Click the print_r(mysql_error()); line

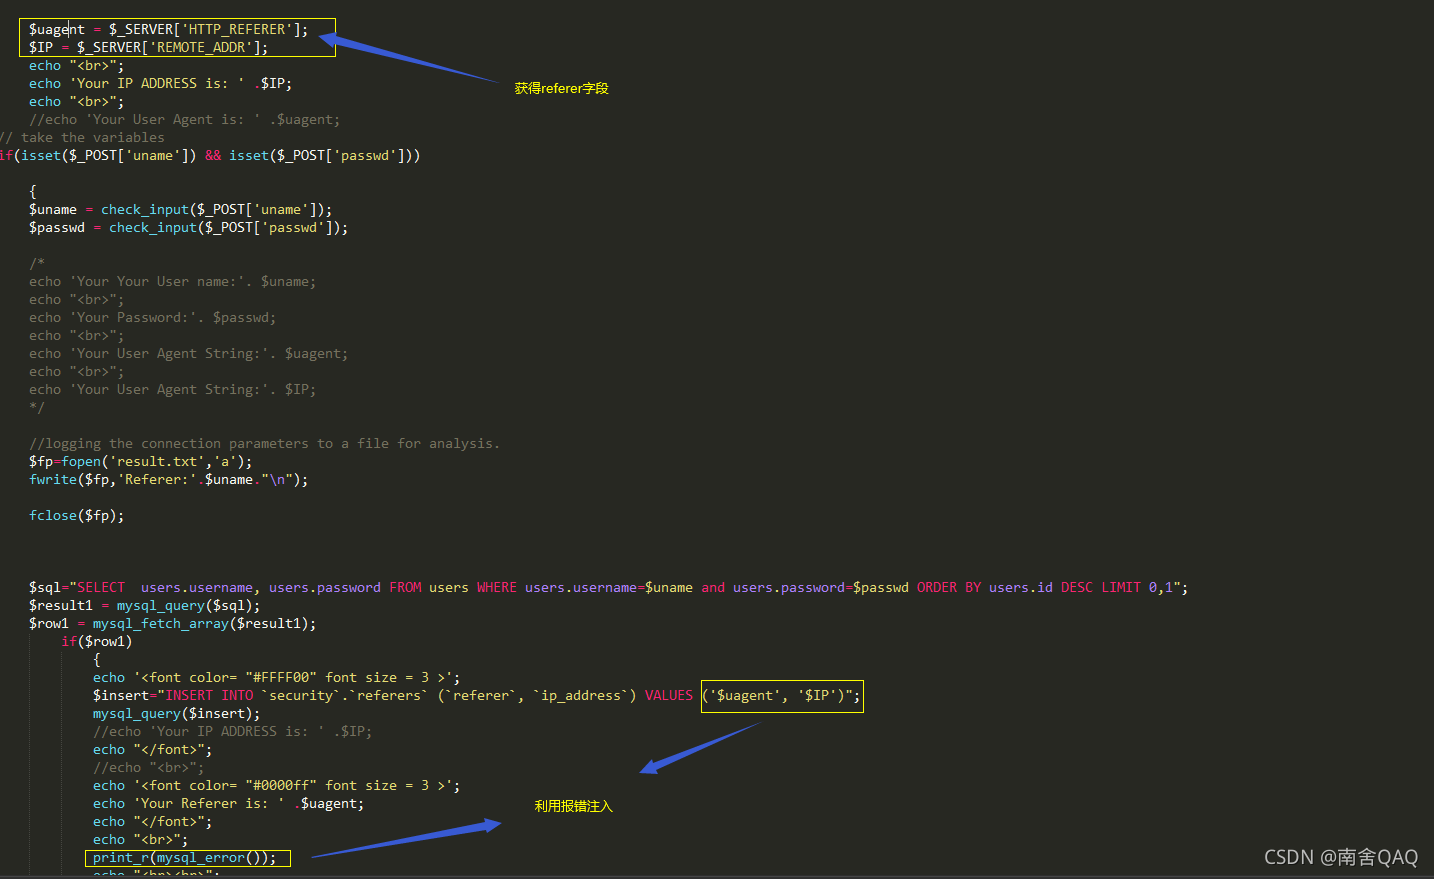click(184, 857)
